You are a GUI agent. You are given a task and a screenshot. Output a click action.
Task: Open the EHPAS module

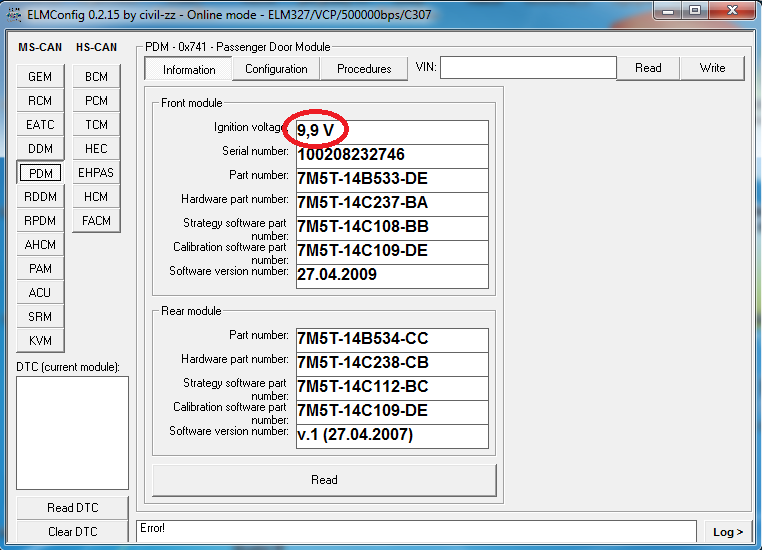(x=96, y=173)
